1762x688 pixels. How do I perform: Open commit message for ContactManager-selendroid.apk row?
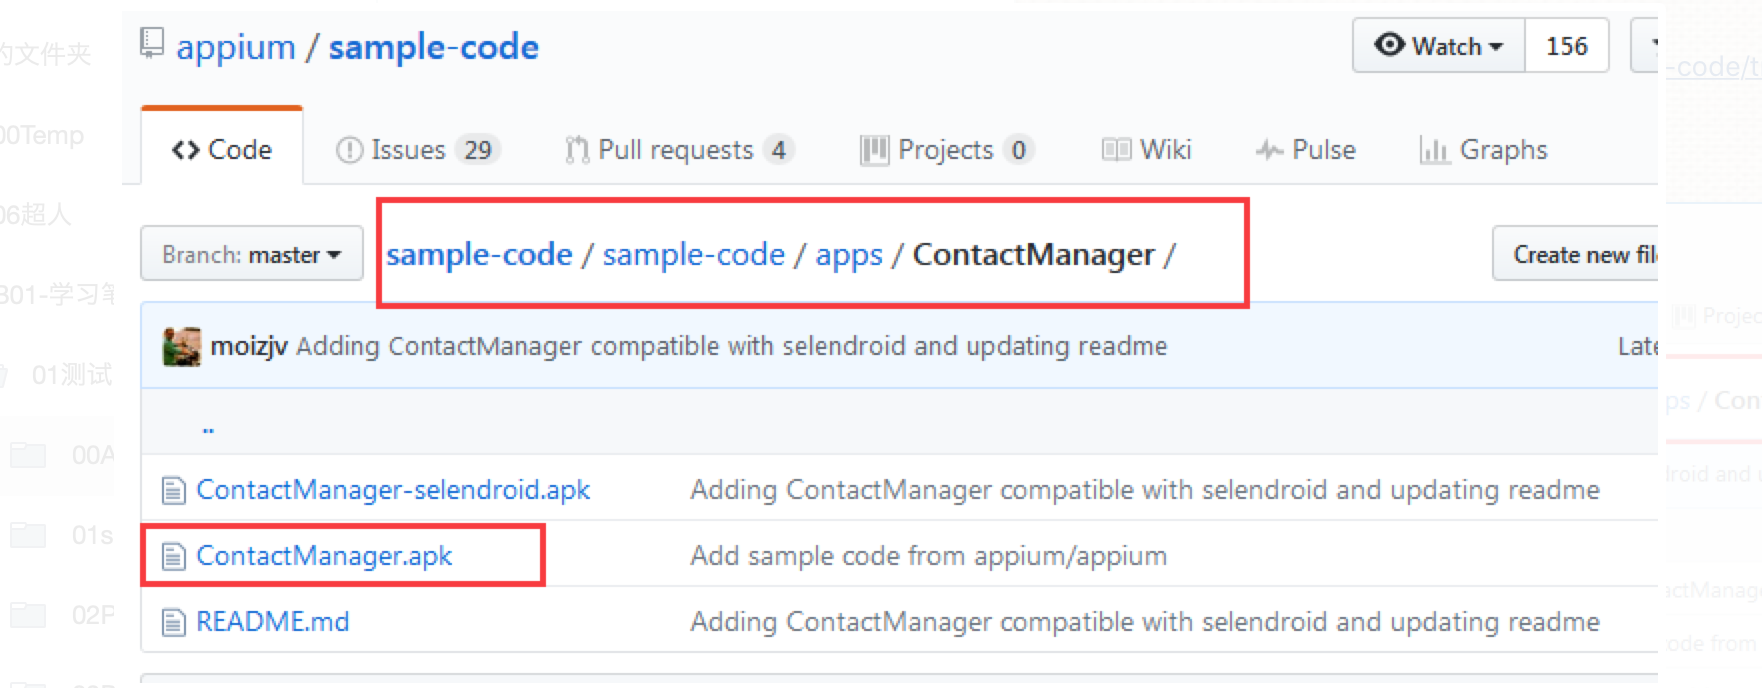1145,490
